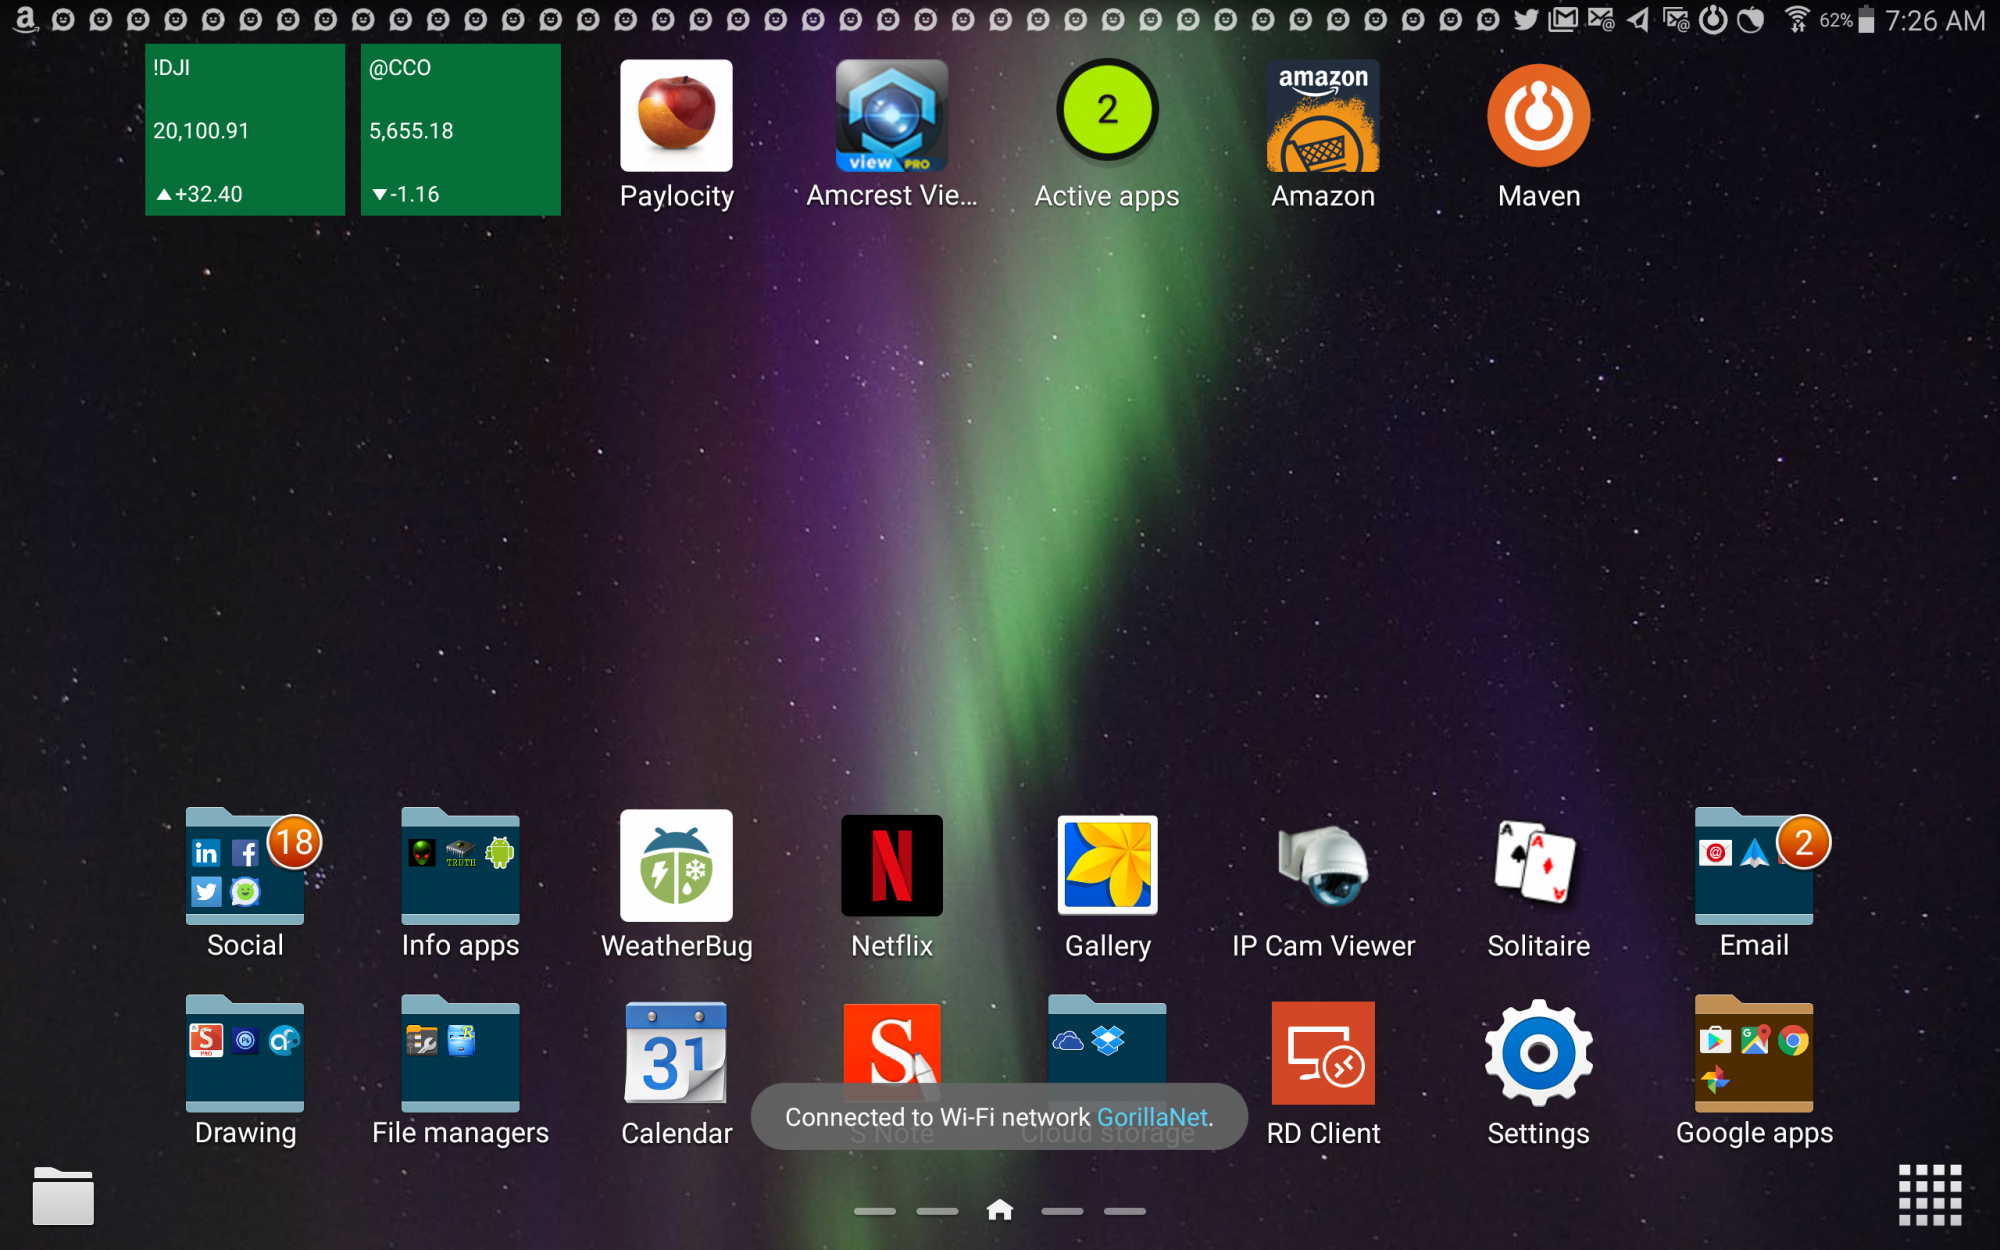Launch Netflix

click(x=891, y=866)
